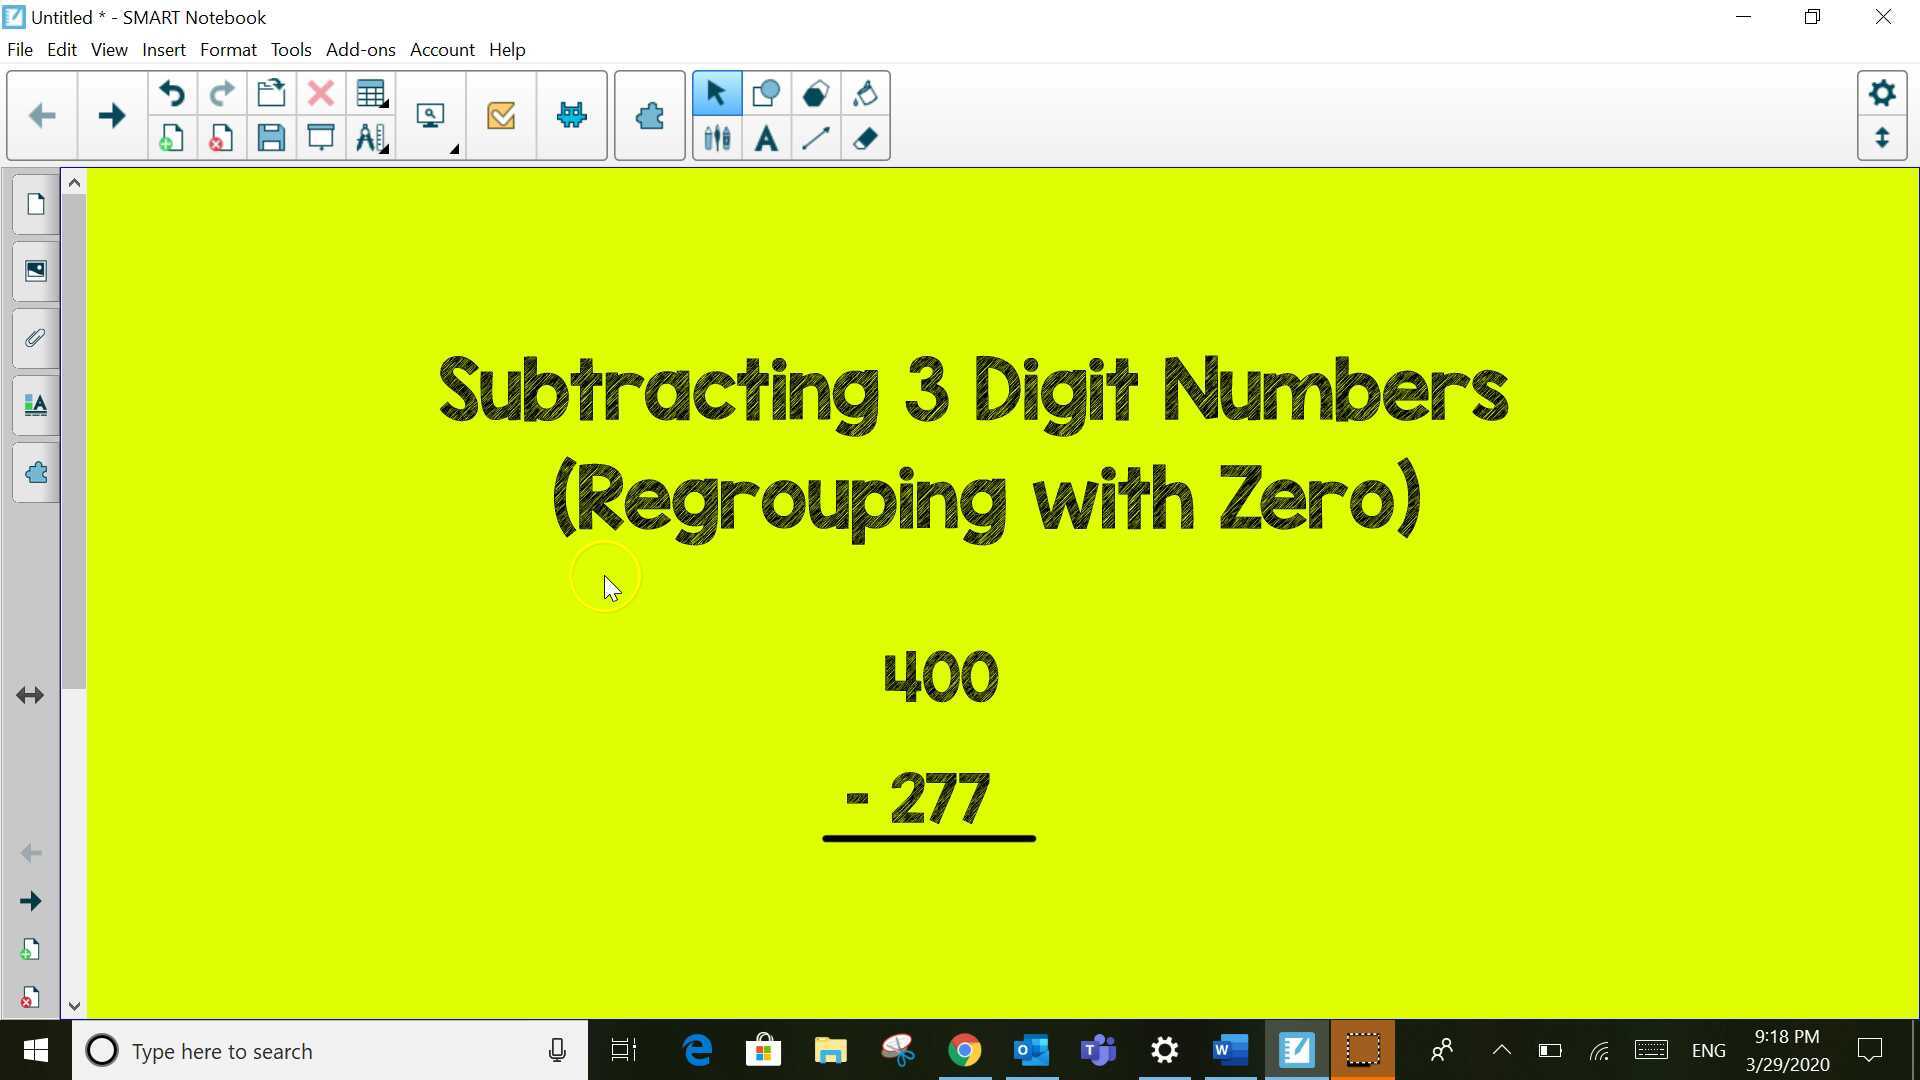Open the table insert dropdown arrow
The image size is (1920, 1080).
coord(383,105)
